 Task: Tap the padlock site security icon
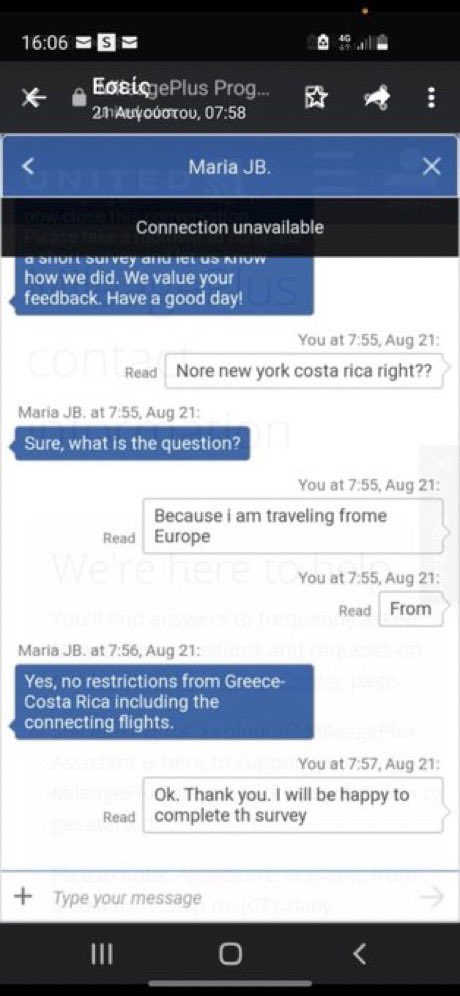point(79,98)
